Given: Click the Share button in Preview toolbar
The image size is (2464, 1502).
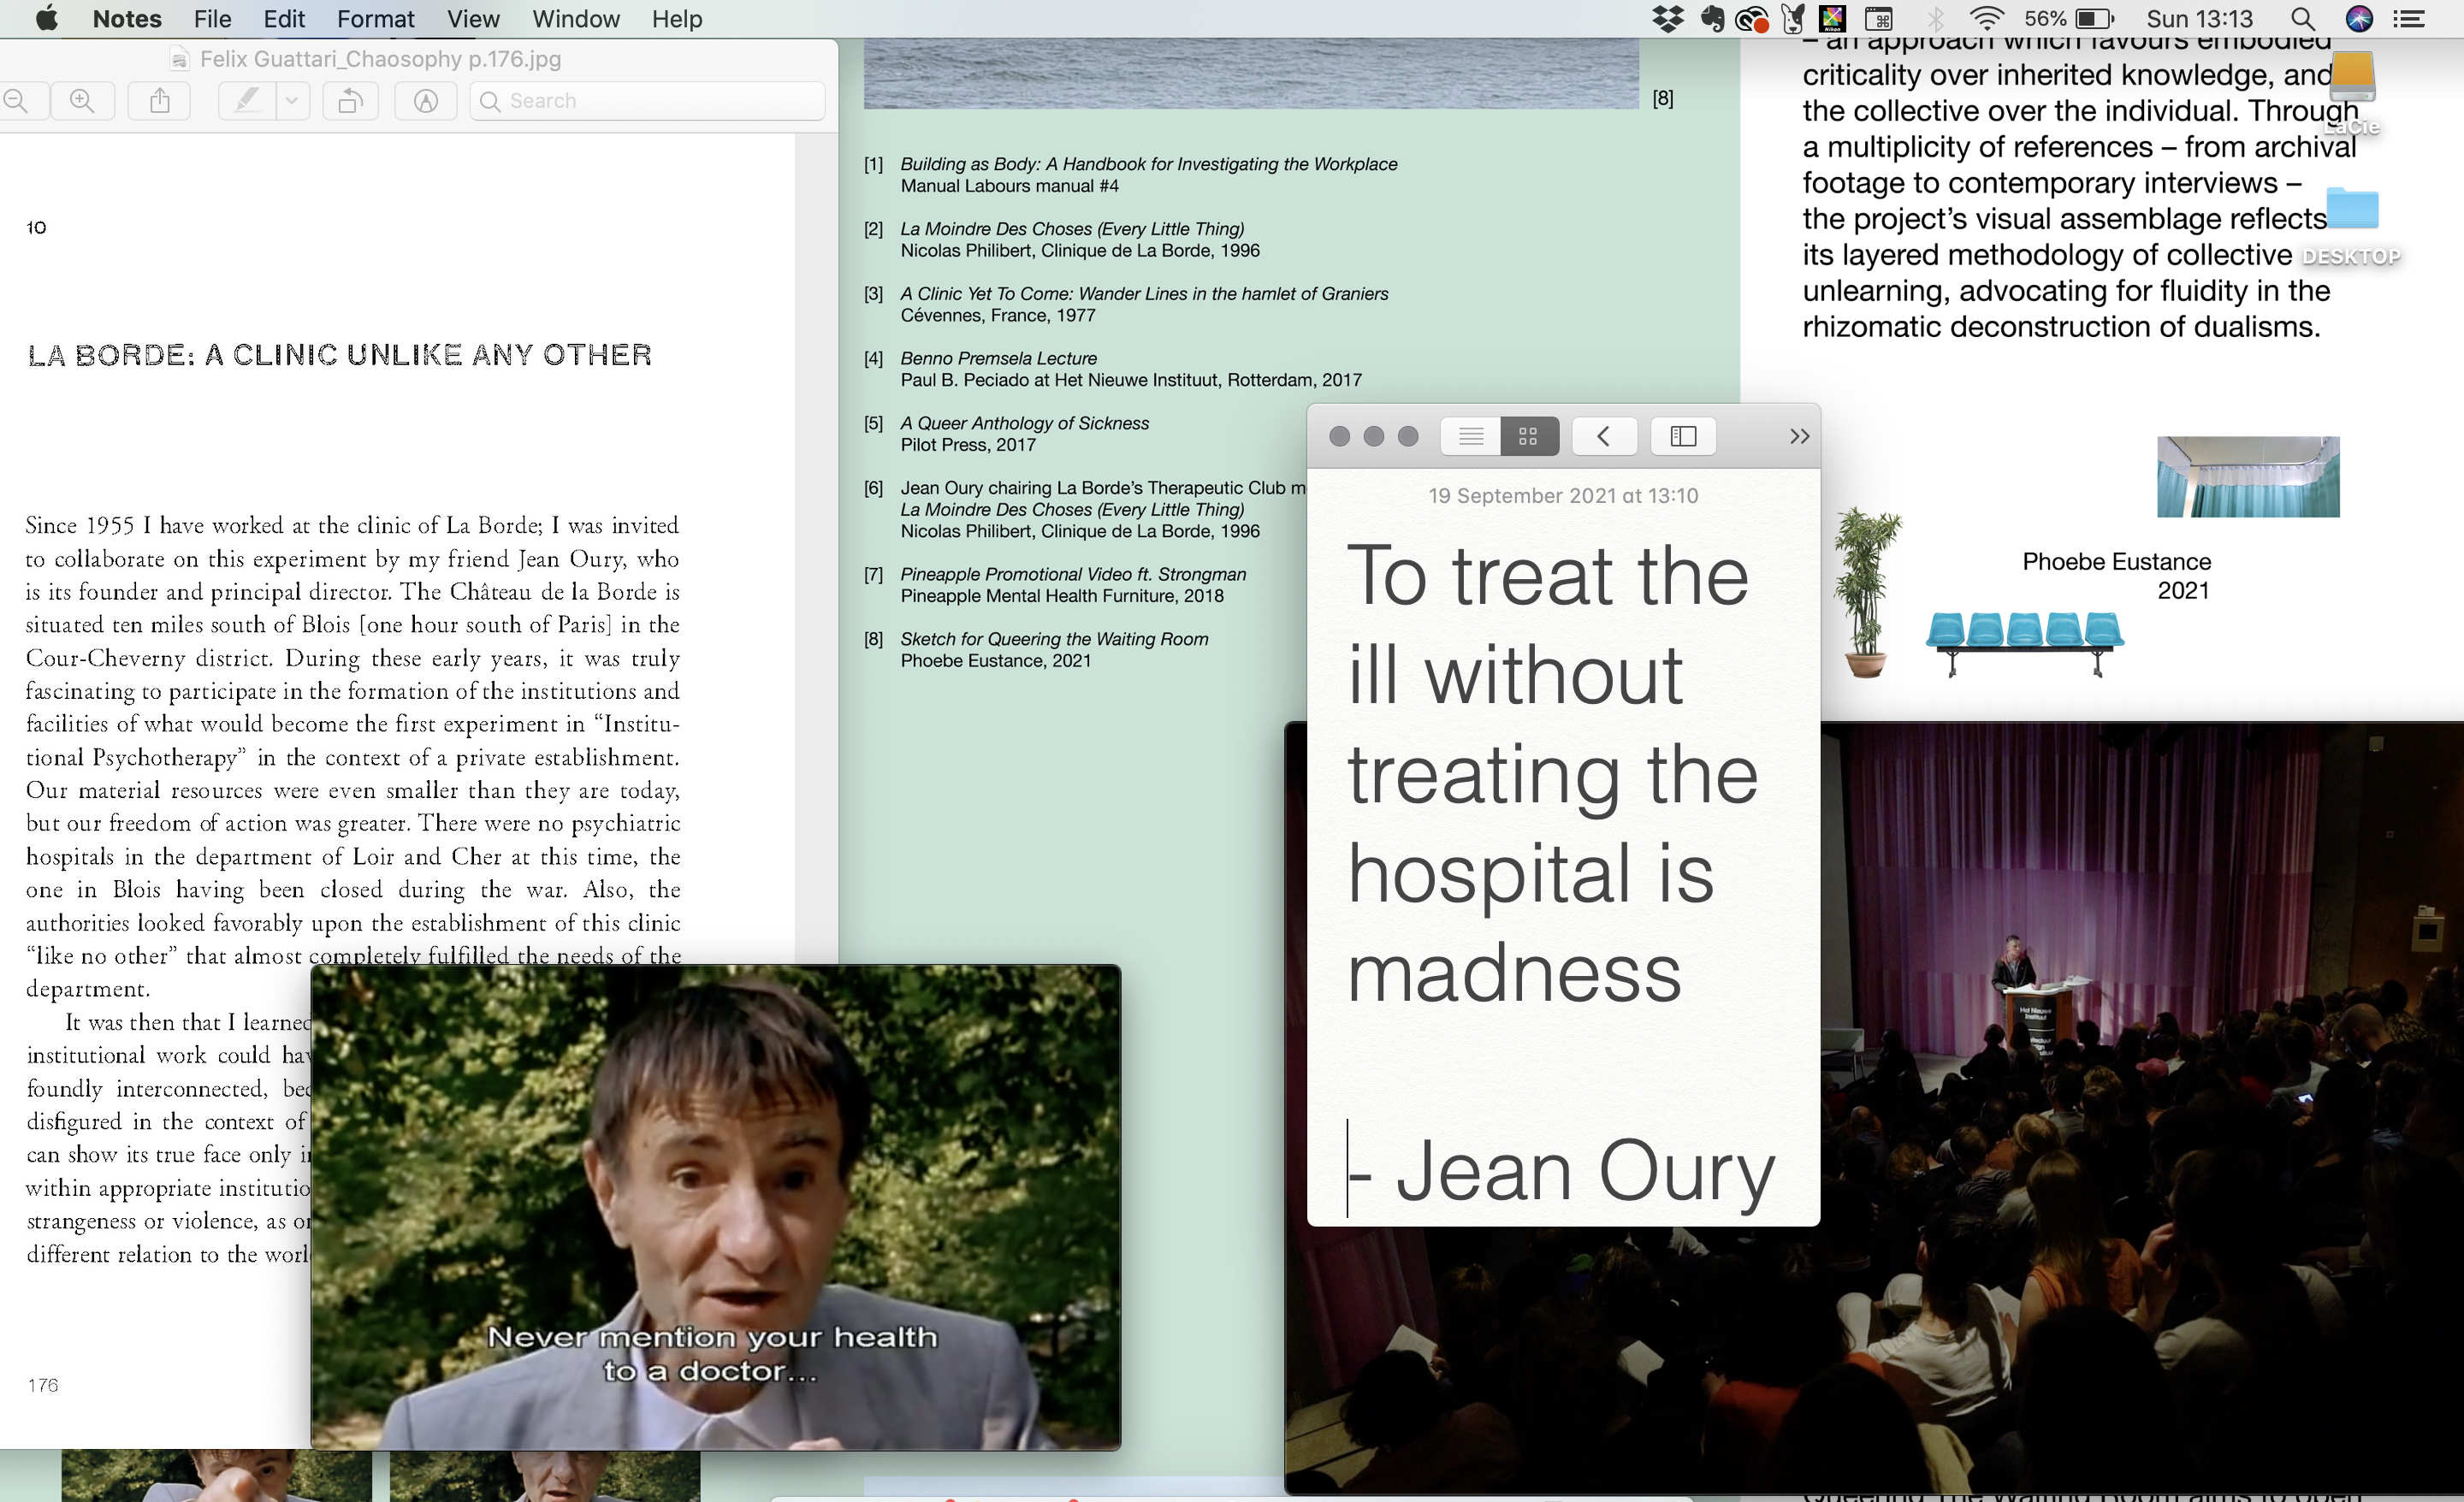Looking at the screenshot, I should pos(160,101).
